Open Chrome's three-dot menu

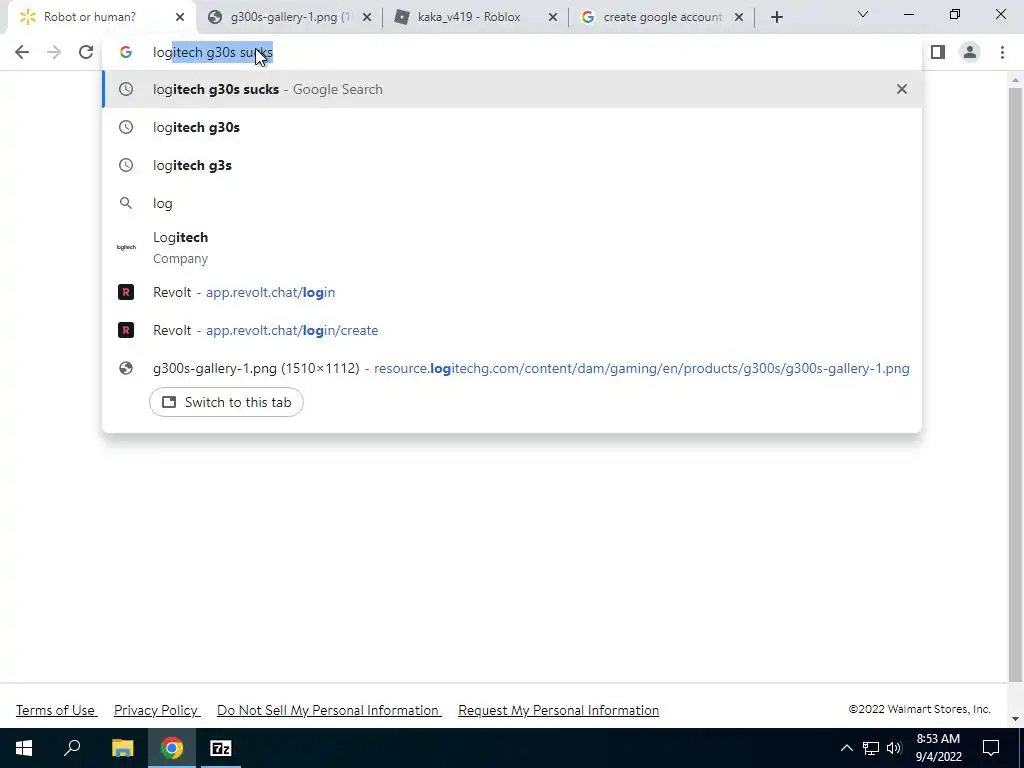coord(1002,52)
